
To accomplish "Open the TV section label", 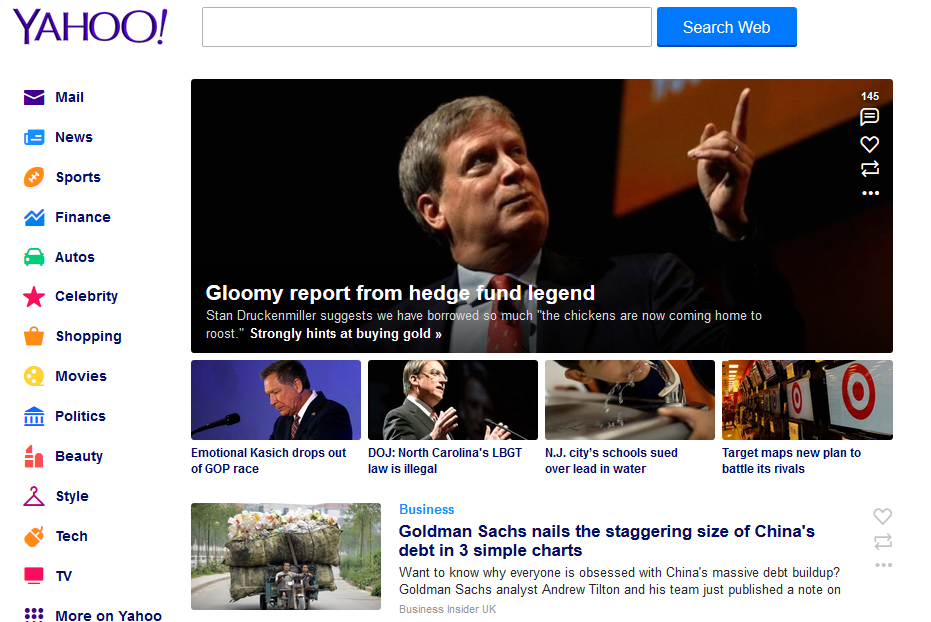I will (x=64, y=576).
